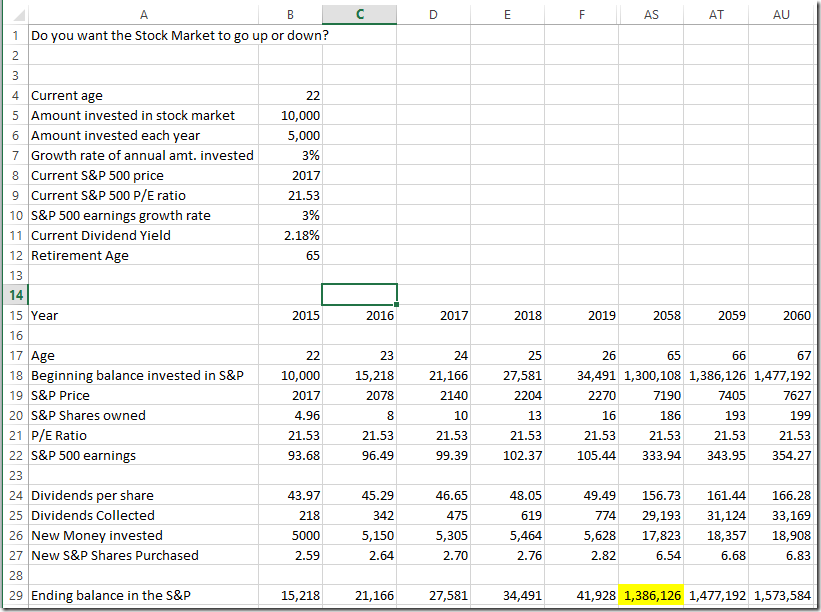Screen dimensions: 821x612
Task: Select row header 29
Action: coord(16,595)
